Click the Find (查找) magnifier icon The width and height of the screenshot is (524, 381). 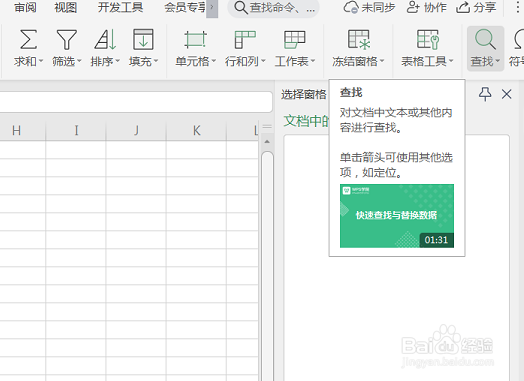tap(485, 39)
